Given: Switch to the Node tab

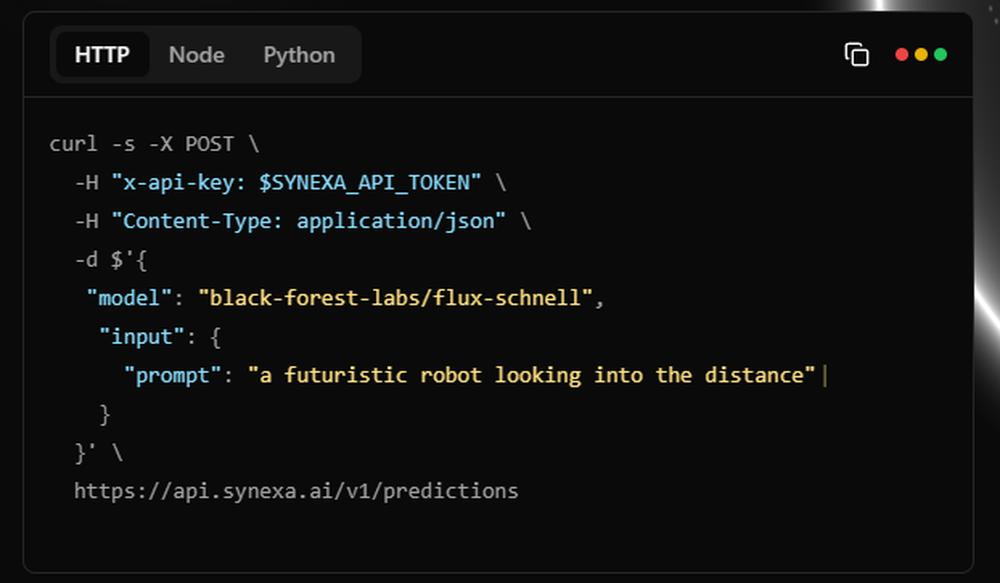Looking at the screenshot, I should (196, 55).
